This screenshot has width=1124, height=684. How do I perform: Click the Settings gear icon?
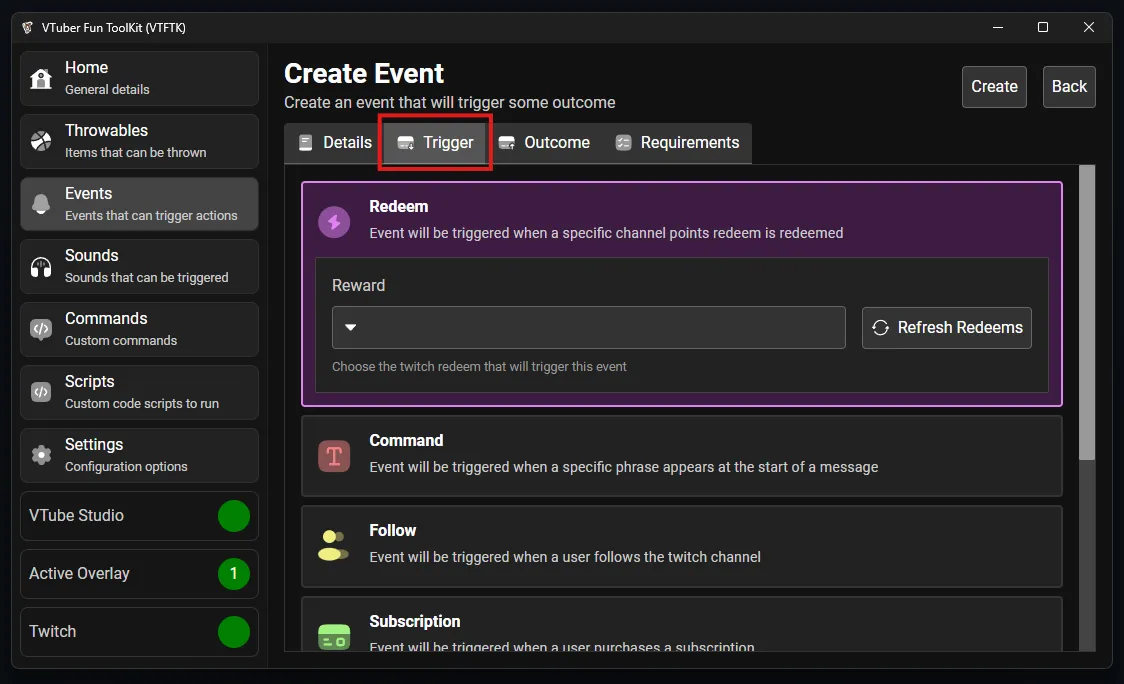[x=41, y=455]
